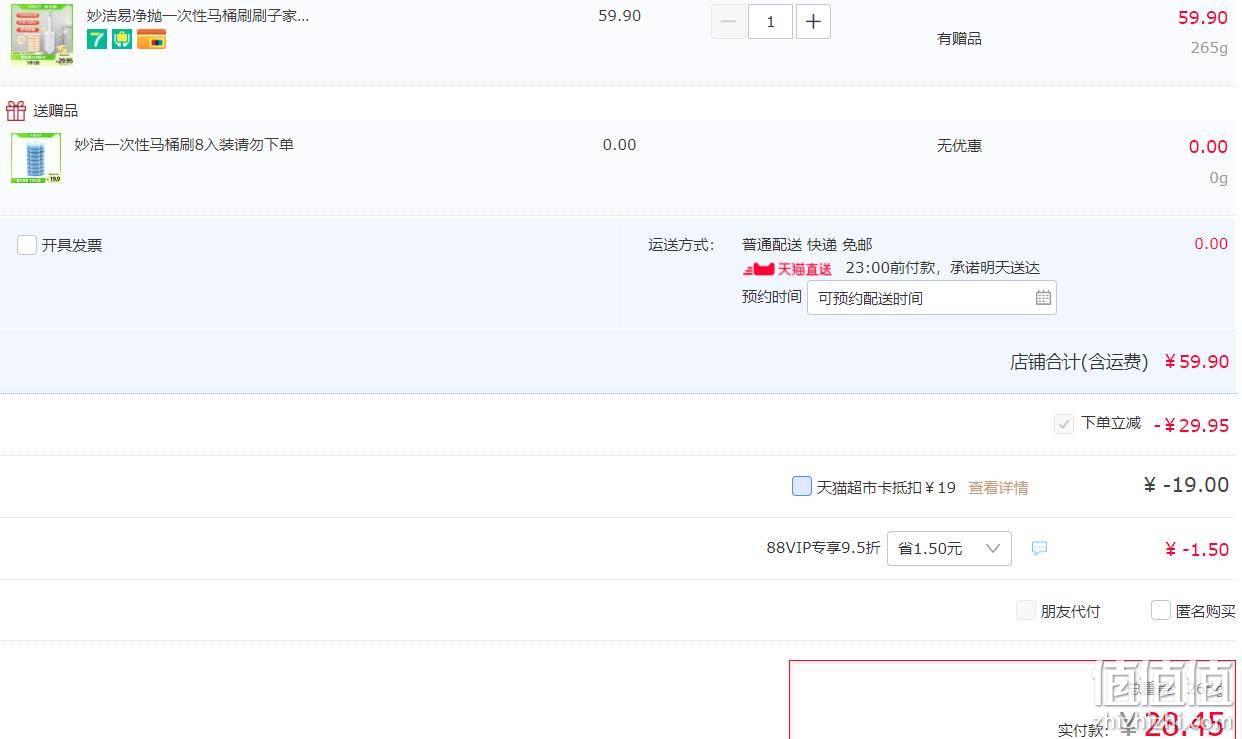Click the green 7-day return badge icon
The image size is (1242, 739).
tap(97, 39)
